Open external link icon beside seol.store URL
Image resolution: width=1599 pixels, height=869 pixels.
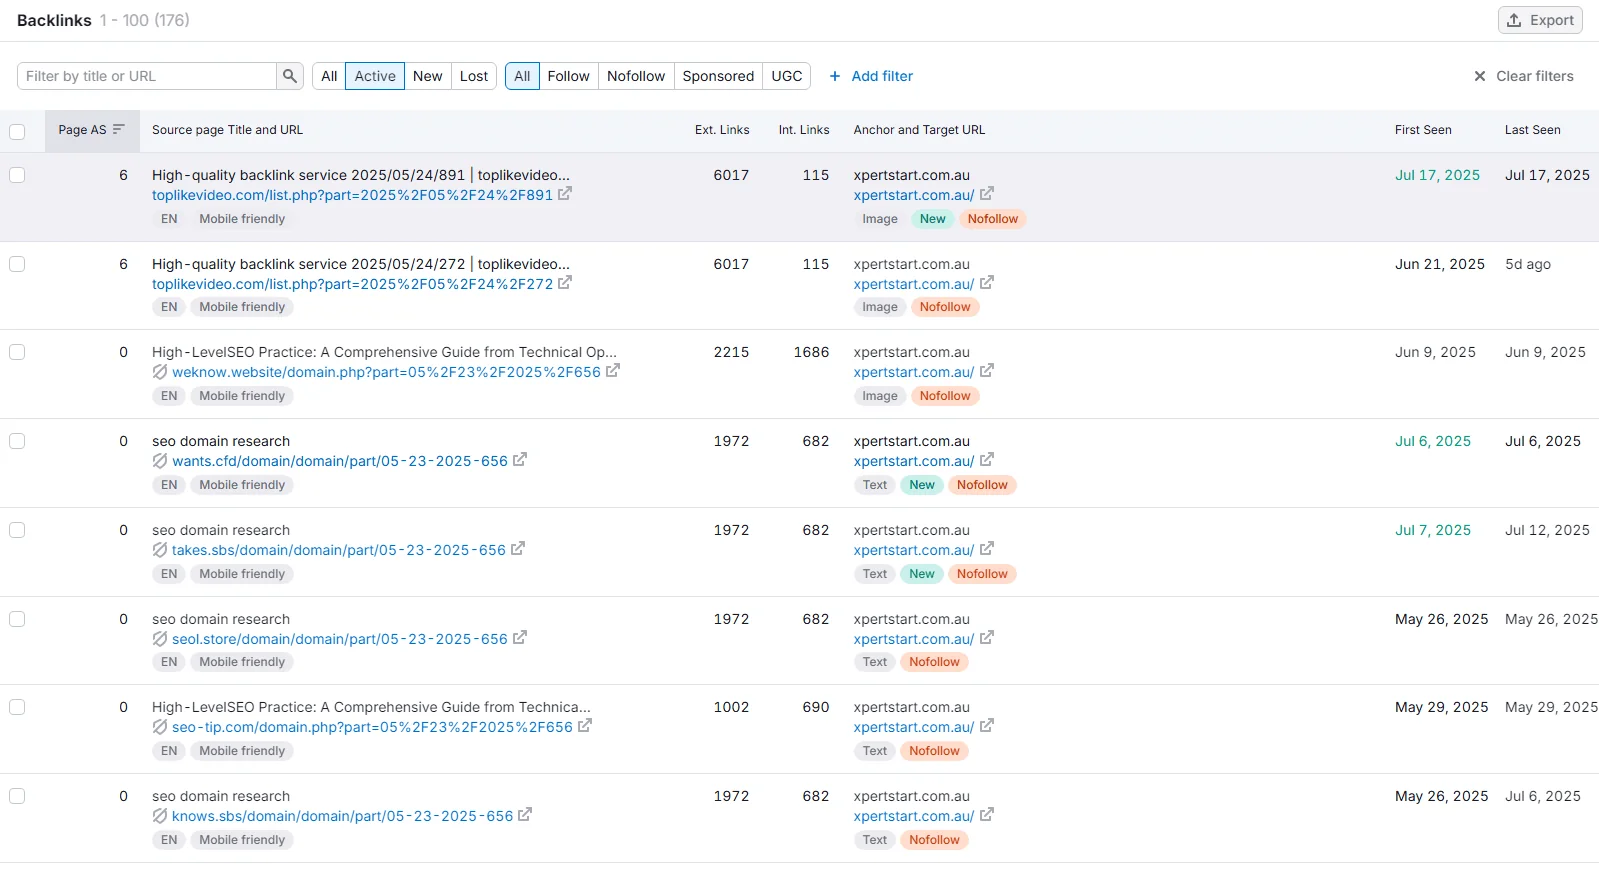tap(520, 638)
